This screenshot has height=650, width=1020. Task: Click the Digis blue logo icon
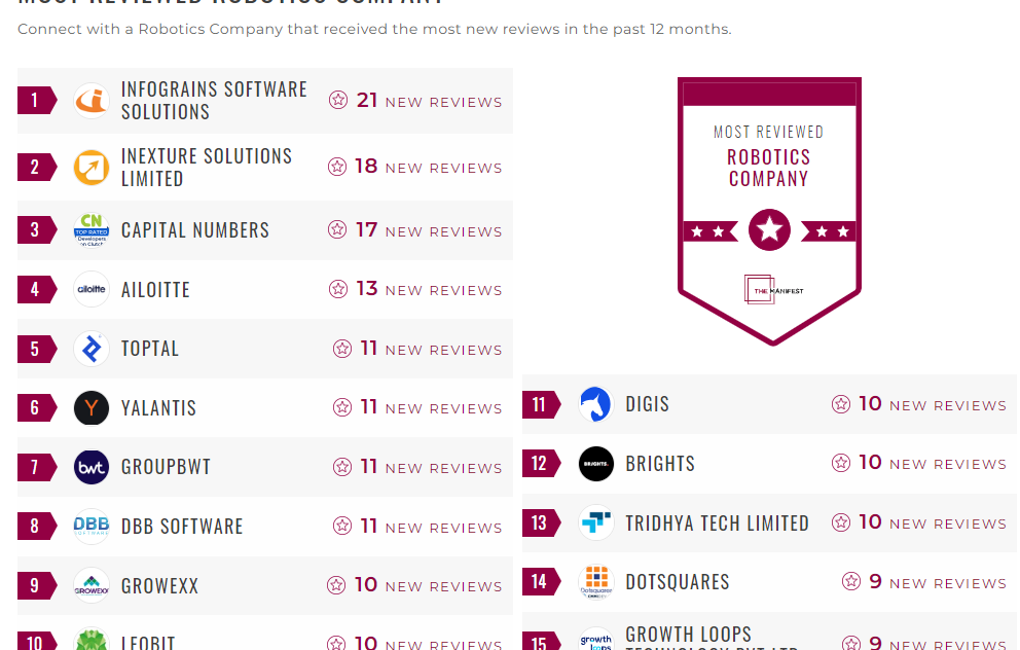coord(596,404)
